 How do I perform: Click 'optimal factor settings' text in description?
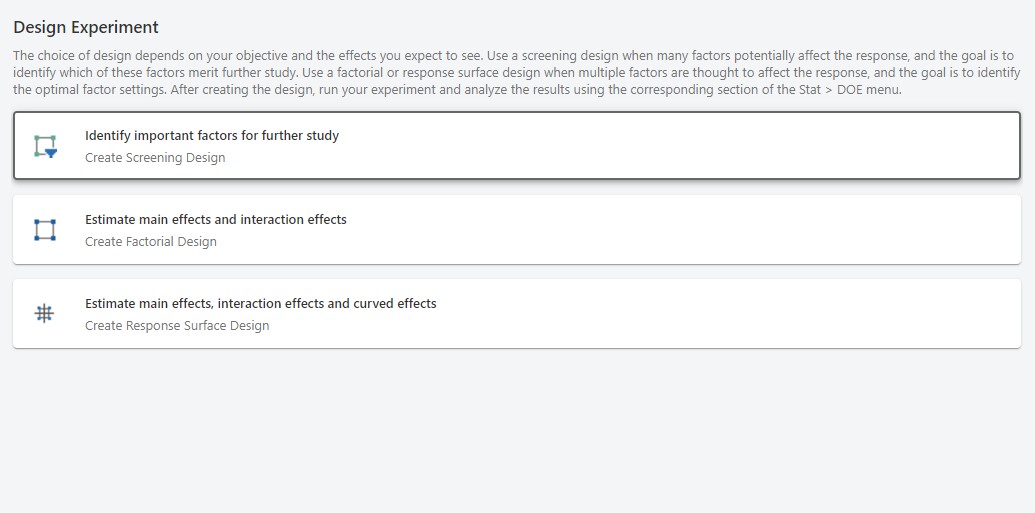[x=86, y=90]
